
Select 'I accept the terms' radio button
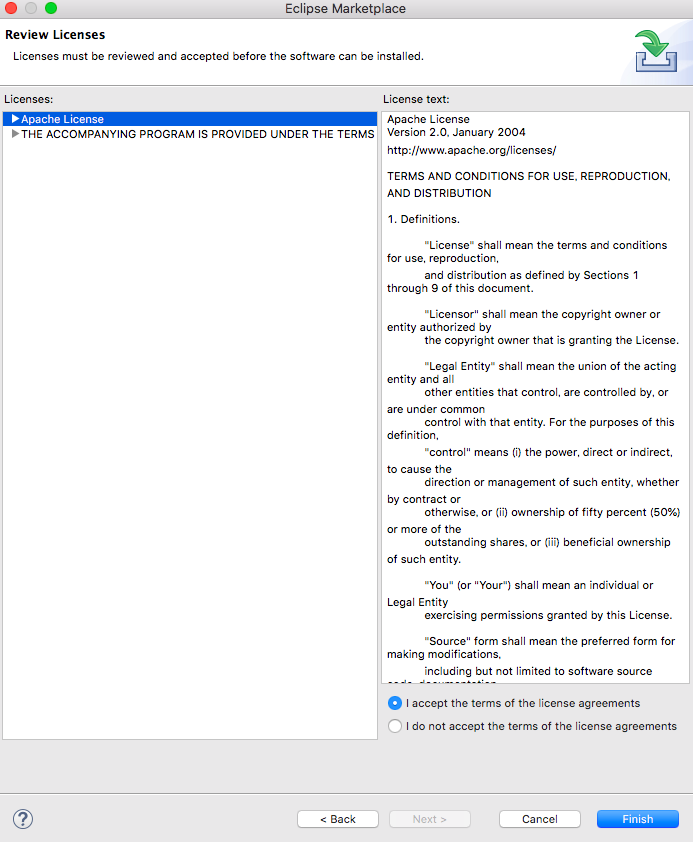click(x=395, y=703)
